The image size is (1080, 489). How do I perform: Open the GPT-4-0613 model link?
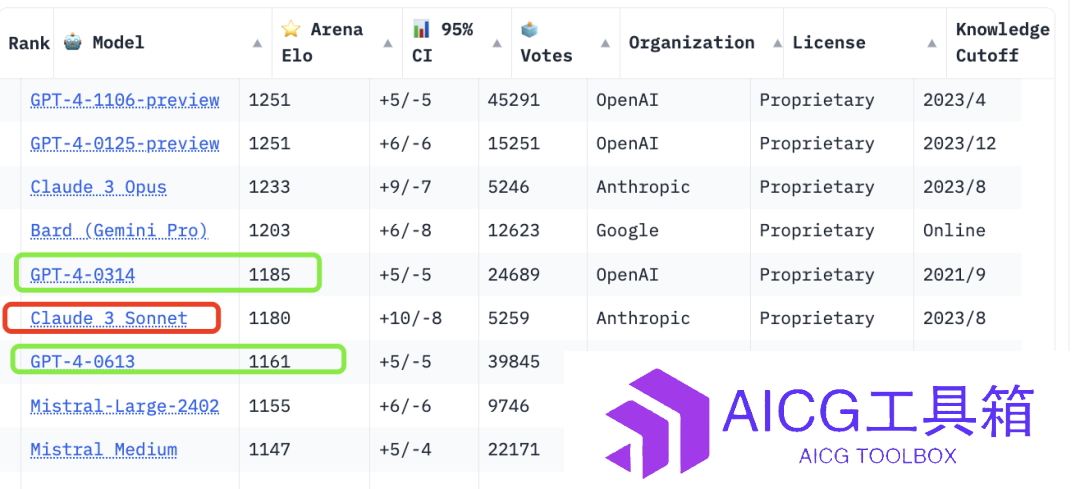[x=83, y=362]
